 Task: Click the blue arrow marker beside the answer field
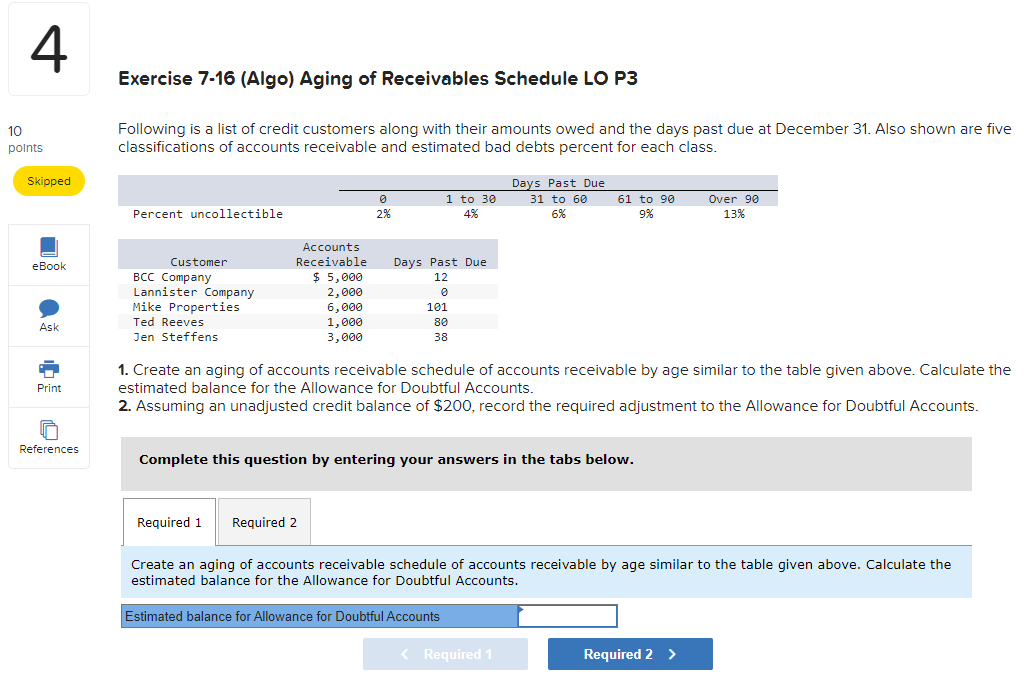tap(521, 609)
